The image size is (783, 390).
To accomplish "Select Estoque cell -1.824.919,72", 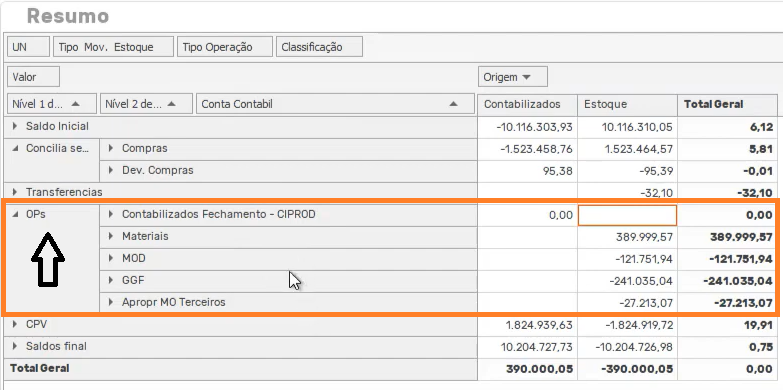I will pos(627,325).
